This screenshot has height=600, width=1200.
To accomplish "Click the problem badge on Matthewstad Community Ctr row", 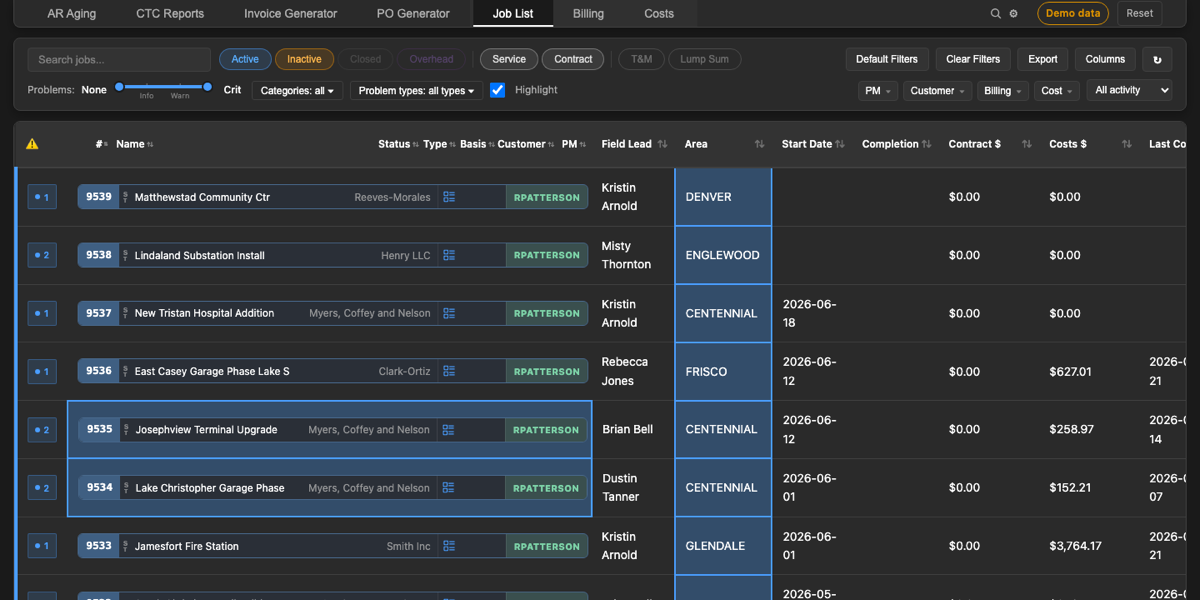I will (42, 197).
